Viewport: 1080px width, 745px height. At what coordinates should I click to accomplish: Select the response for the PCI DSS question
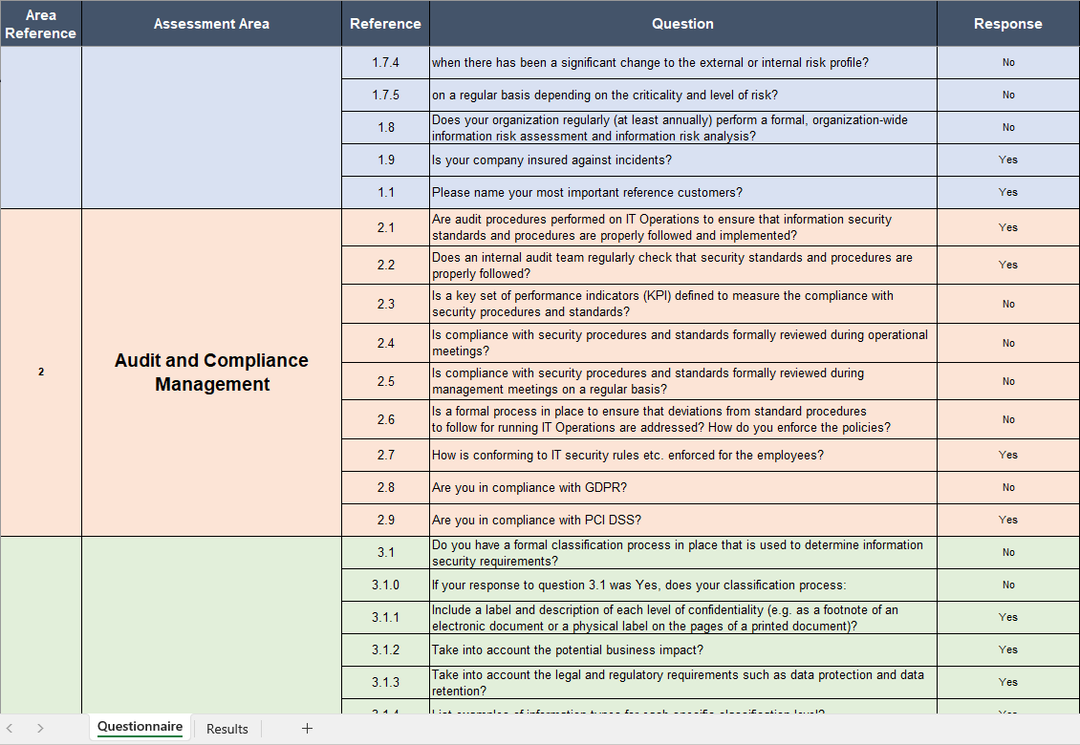[1007, 520]
